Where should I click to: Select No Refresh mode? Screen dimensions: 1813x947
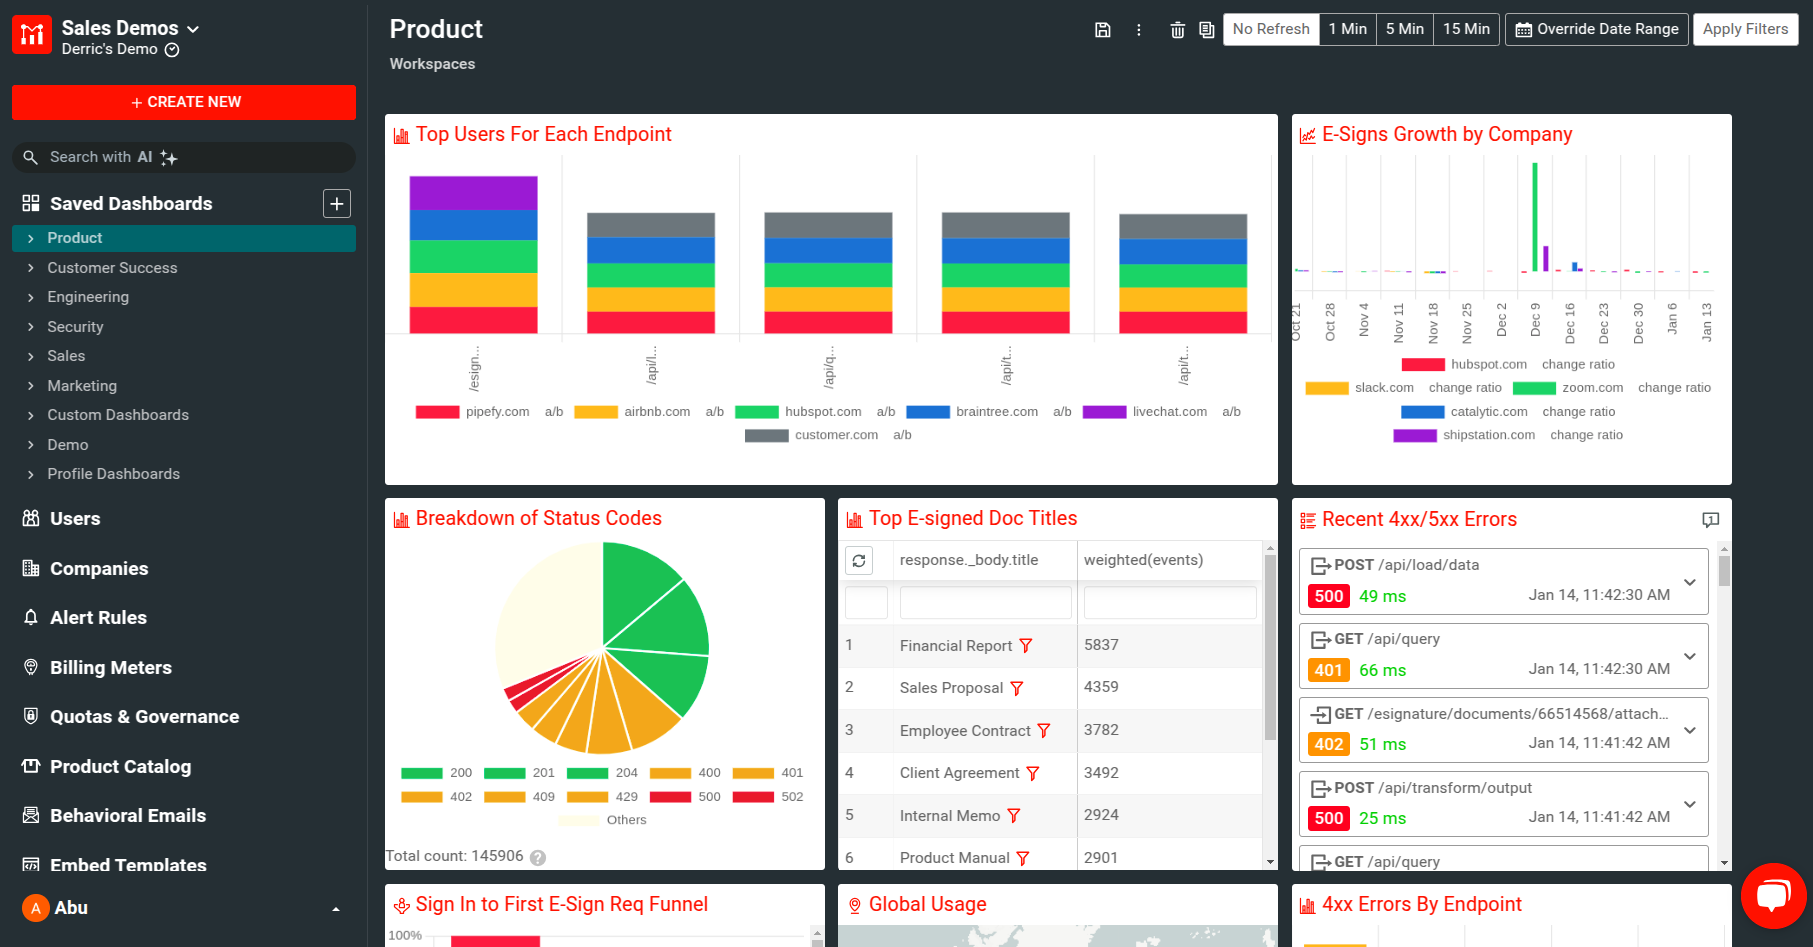point(1270,29)
